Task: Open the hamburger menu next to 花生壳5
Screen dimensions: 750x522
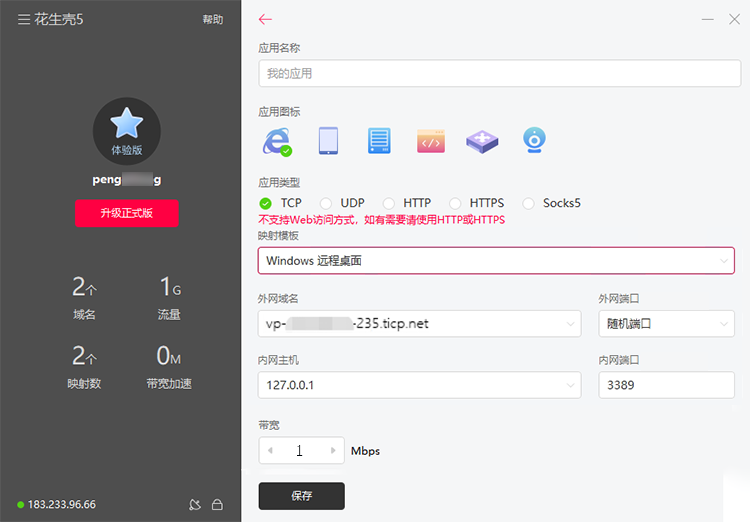Action: 24,19
